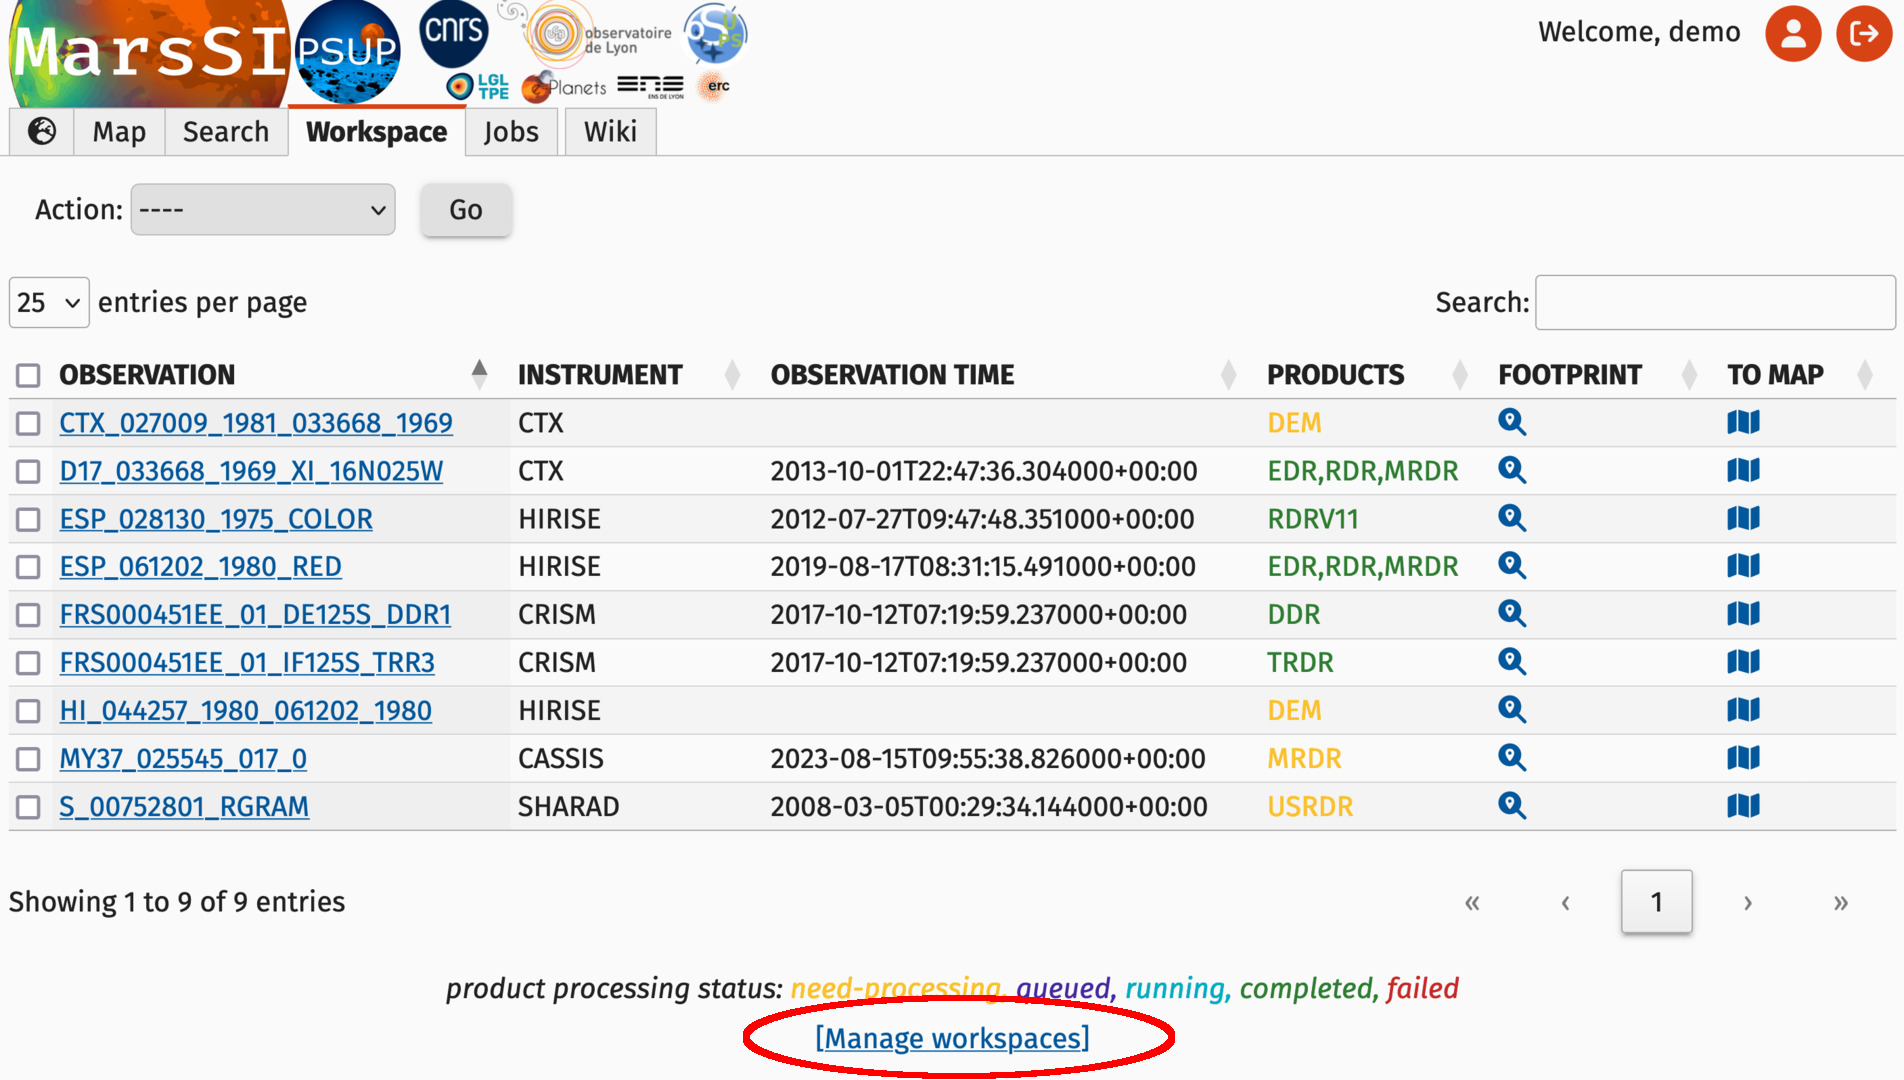
Task: Click the logout icon button
Action: pos(1864,33)
